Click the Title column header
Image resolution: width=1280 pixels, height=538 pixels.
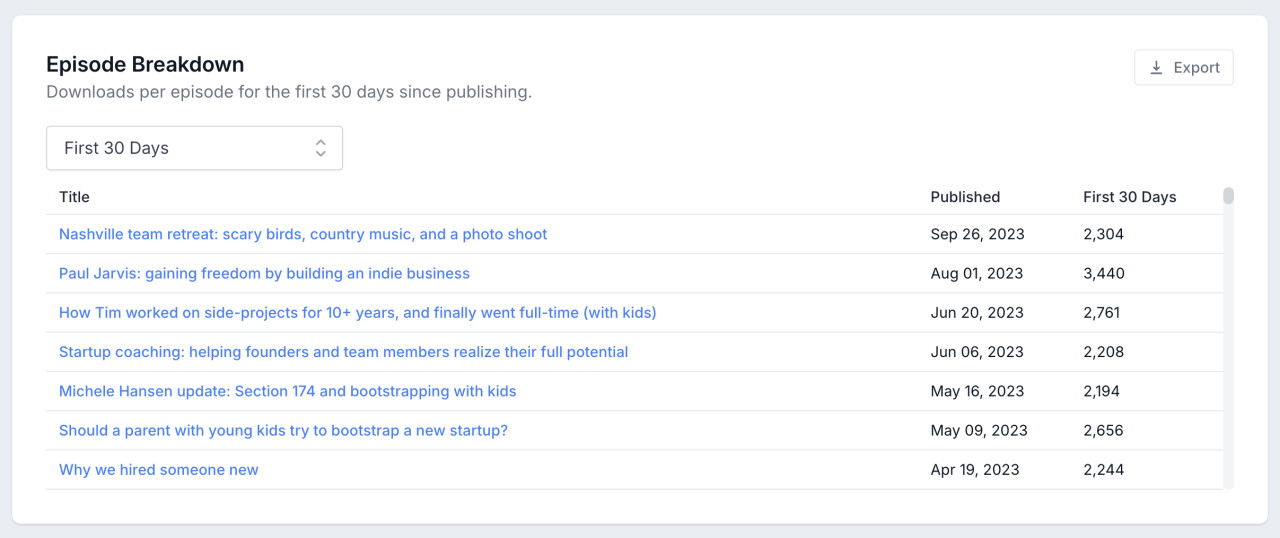74,197
